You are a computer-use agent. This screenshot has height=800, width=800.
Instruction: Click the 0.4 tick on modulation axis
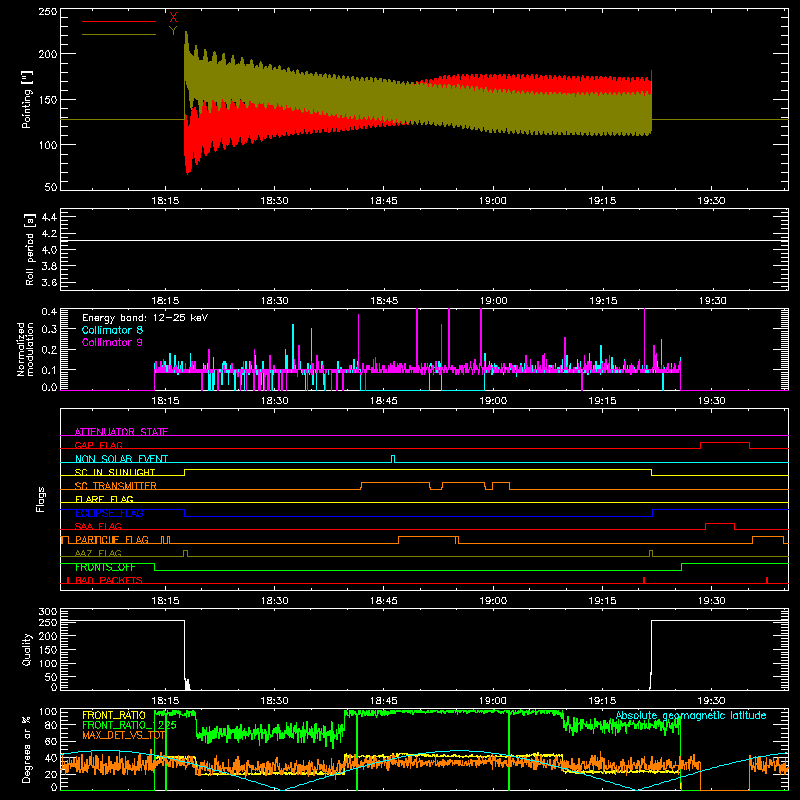49,312
